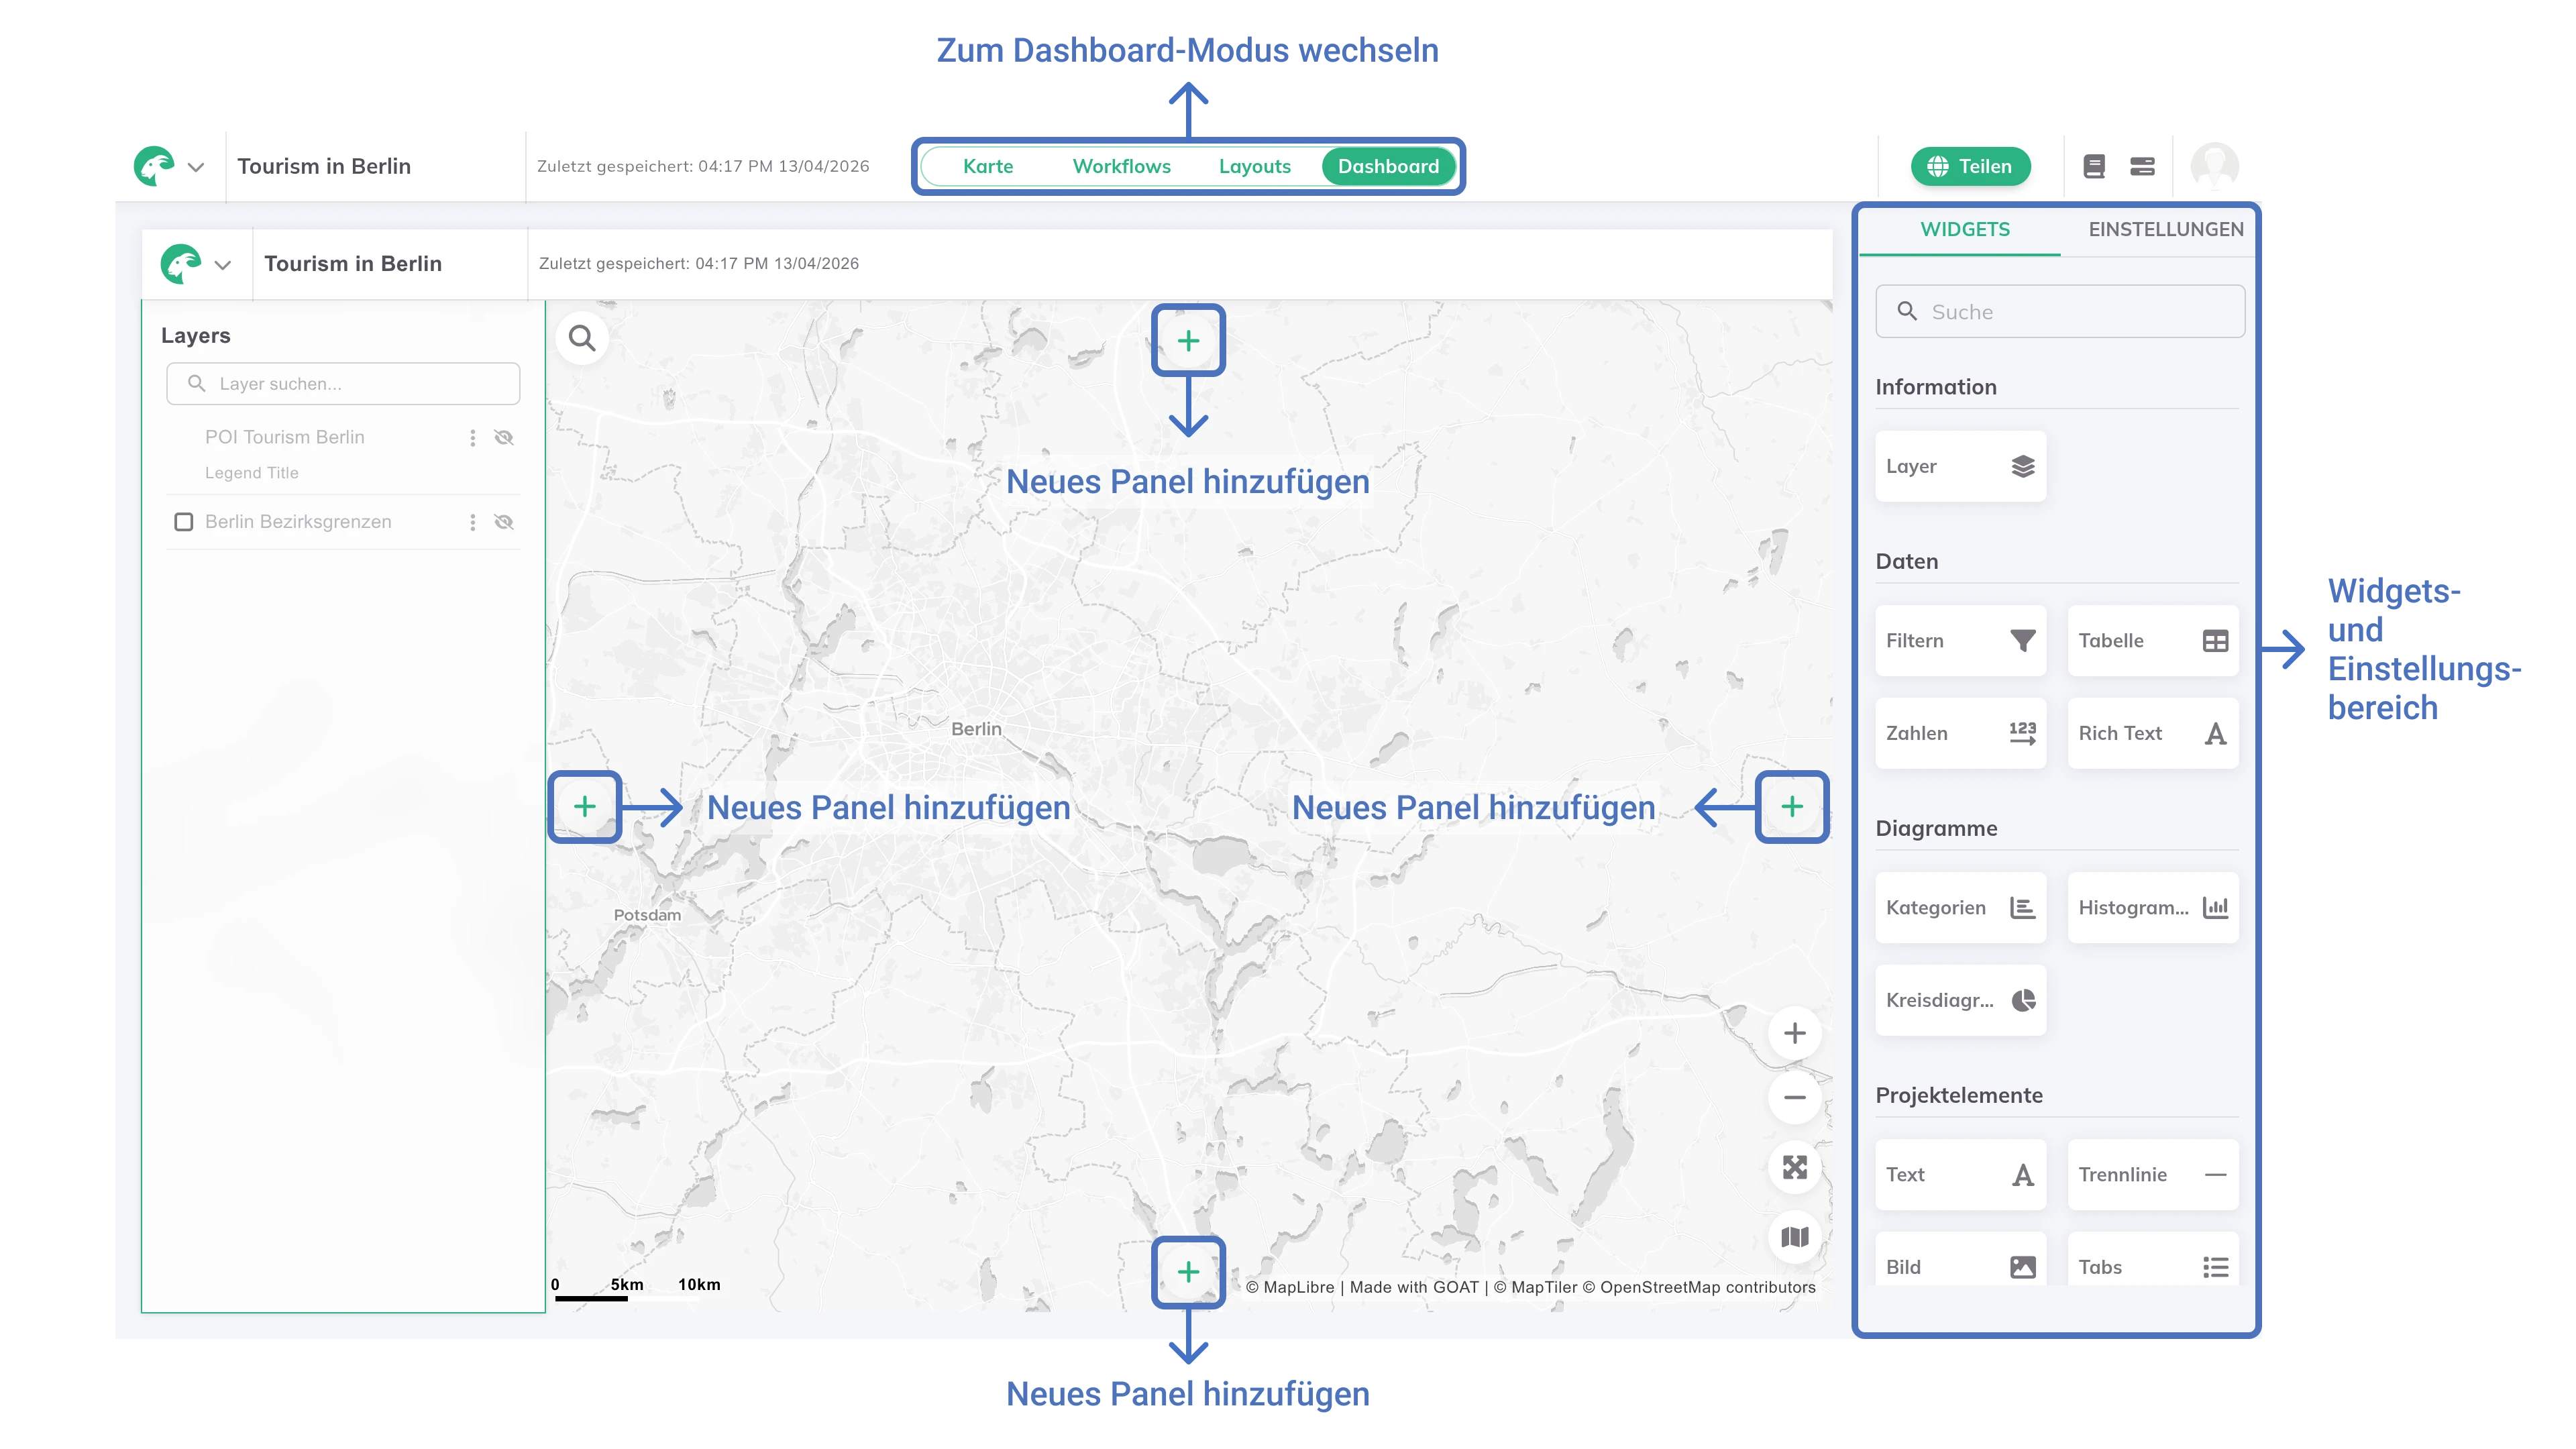Open options menu for Berlin Bezirksgrenzen
Image resolution: width=2576 pixels, height=1449 pixels.
tap(472, 522)
